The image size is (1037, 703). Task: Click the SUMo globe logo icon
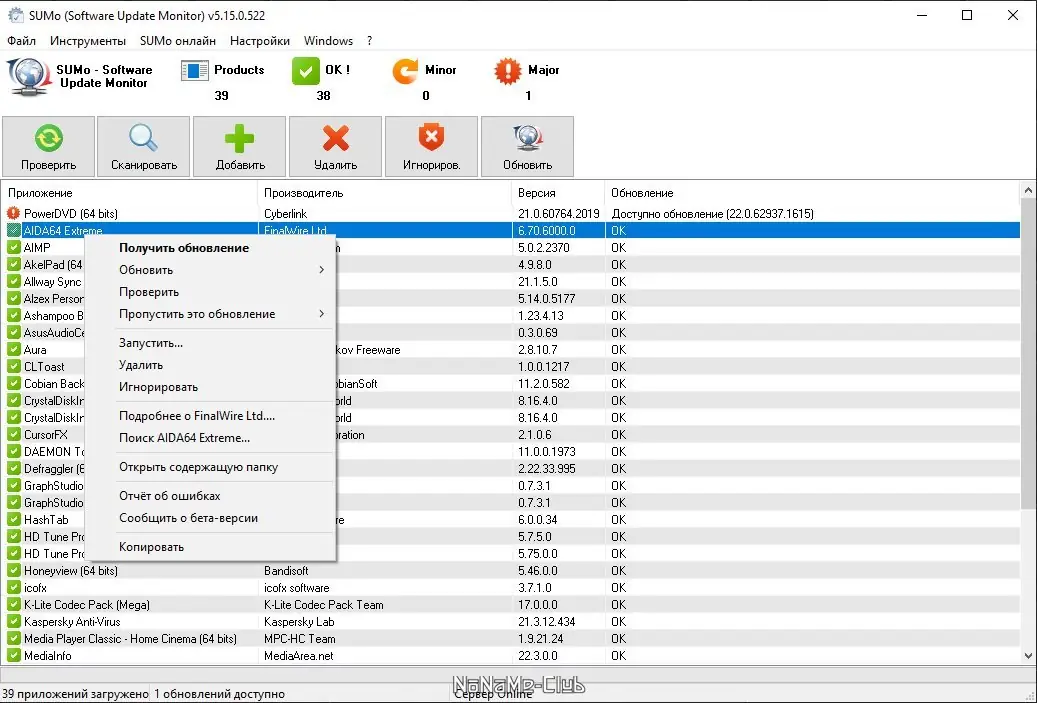pyautogui.click(x=28, y=76)
